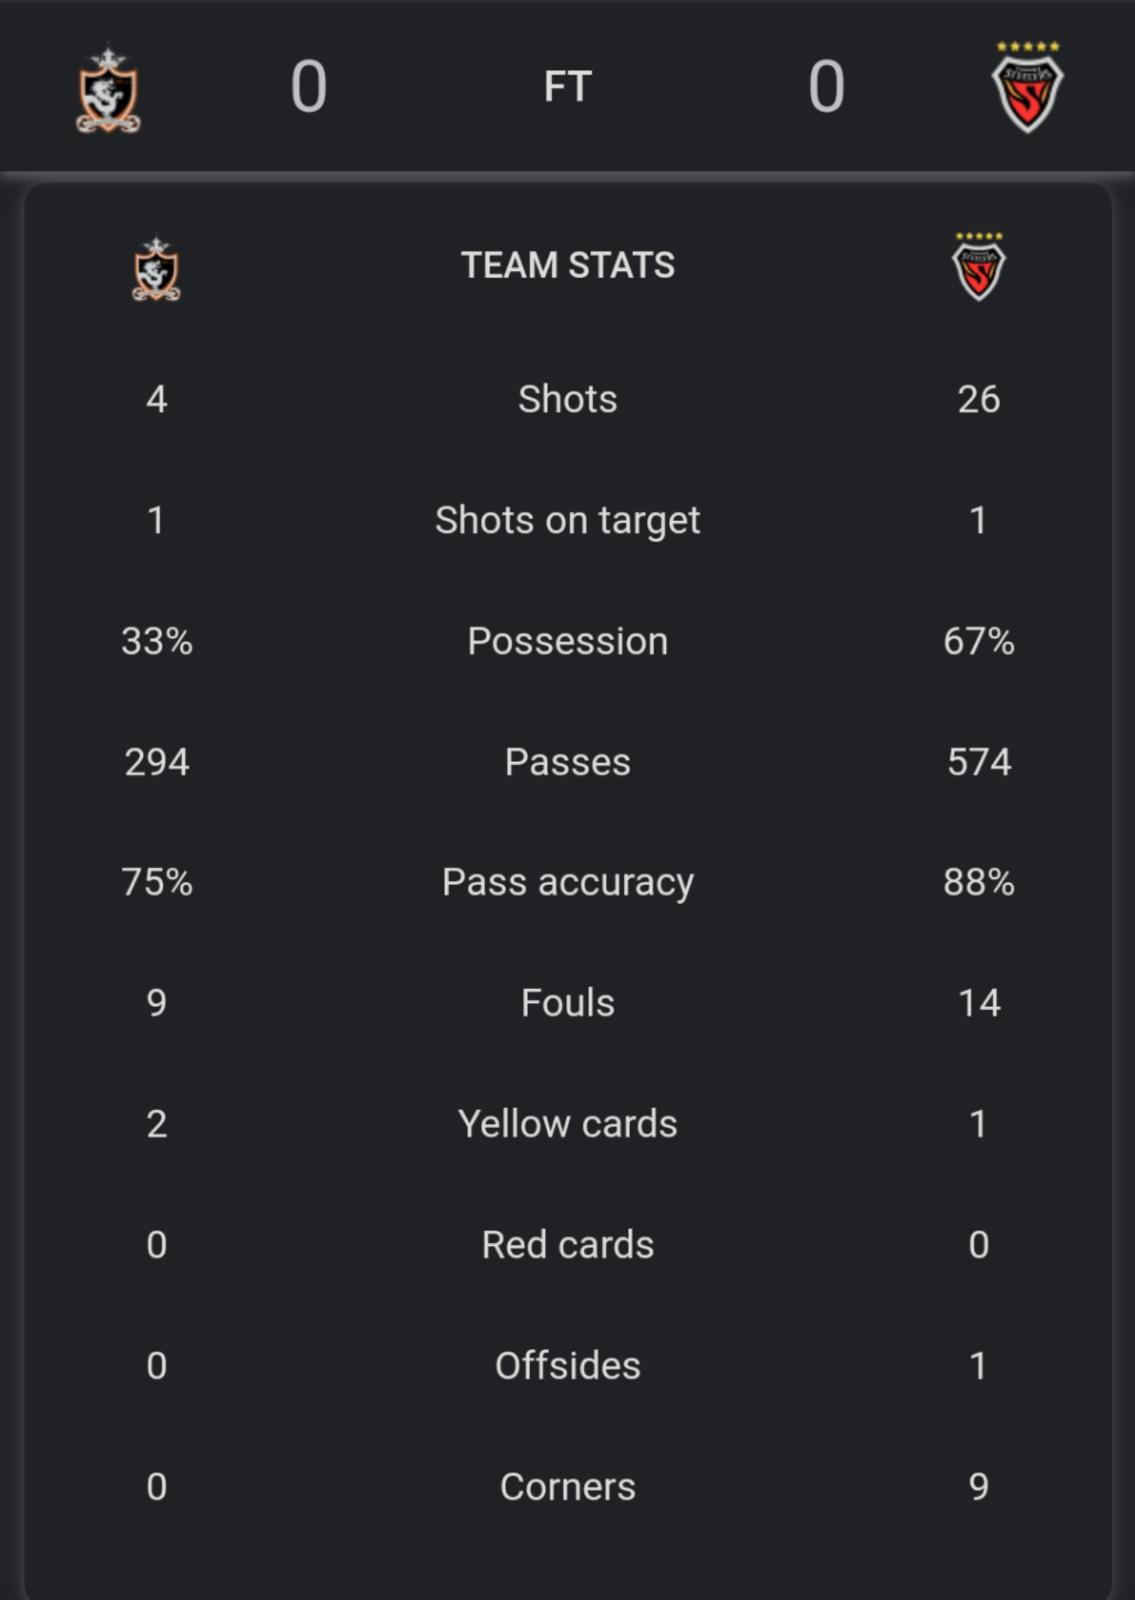Viewport: 1135px width, 1600px height.
Task: Click the Corners stat label
Action: [567, 1487]
